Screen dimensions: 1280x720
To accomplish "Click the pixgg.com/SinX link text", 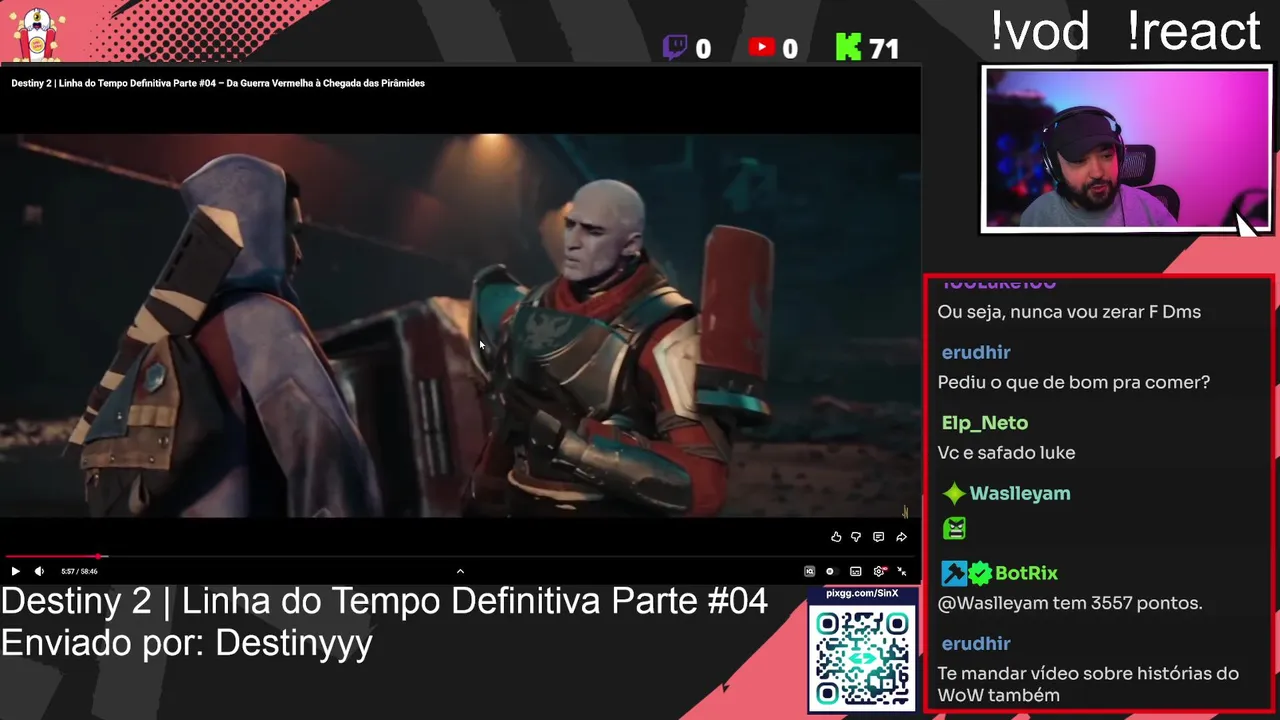I will tap(862, 594).
